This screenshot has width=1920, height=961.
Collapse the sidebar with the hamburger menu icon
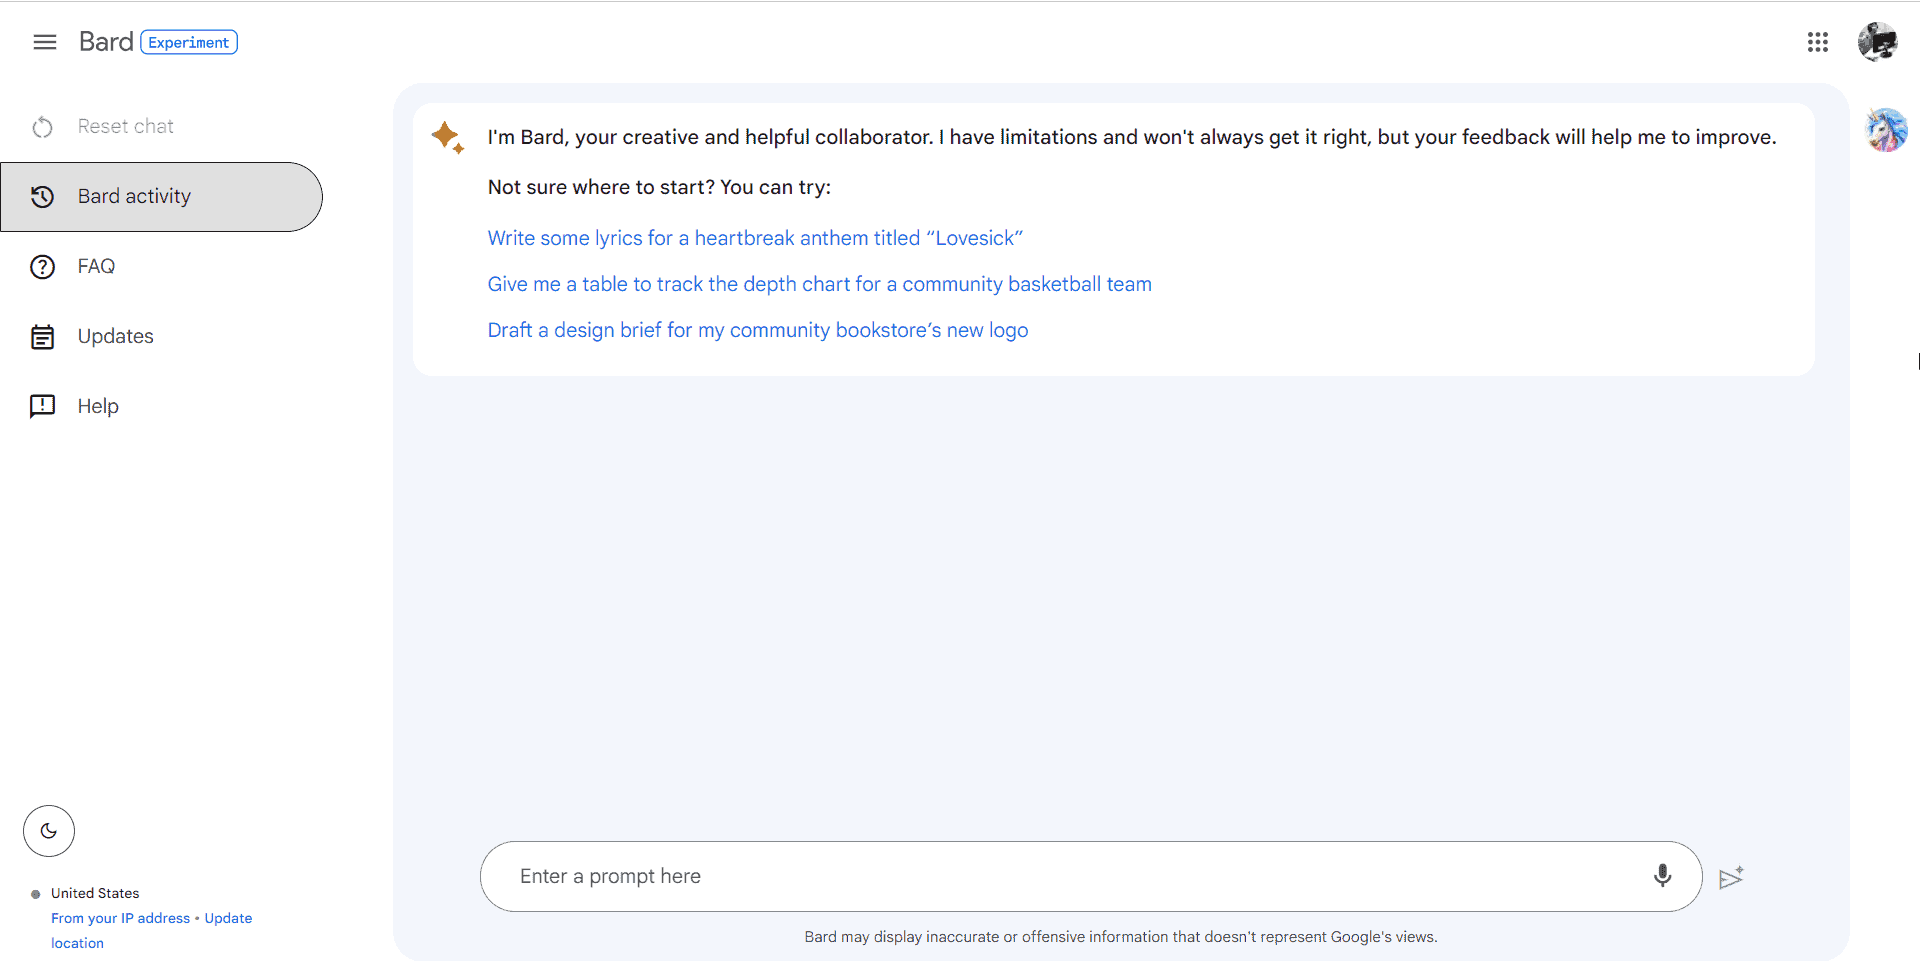44,42
